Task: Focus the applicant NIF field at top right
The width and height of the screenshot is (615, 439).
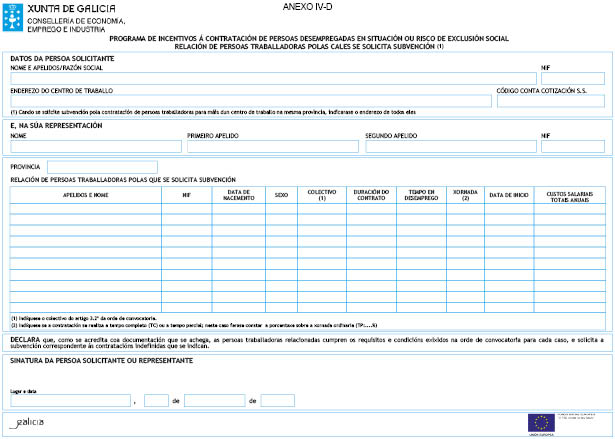Action: click(x=574, y=78)
